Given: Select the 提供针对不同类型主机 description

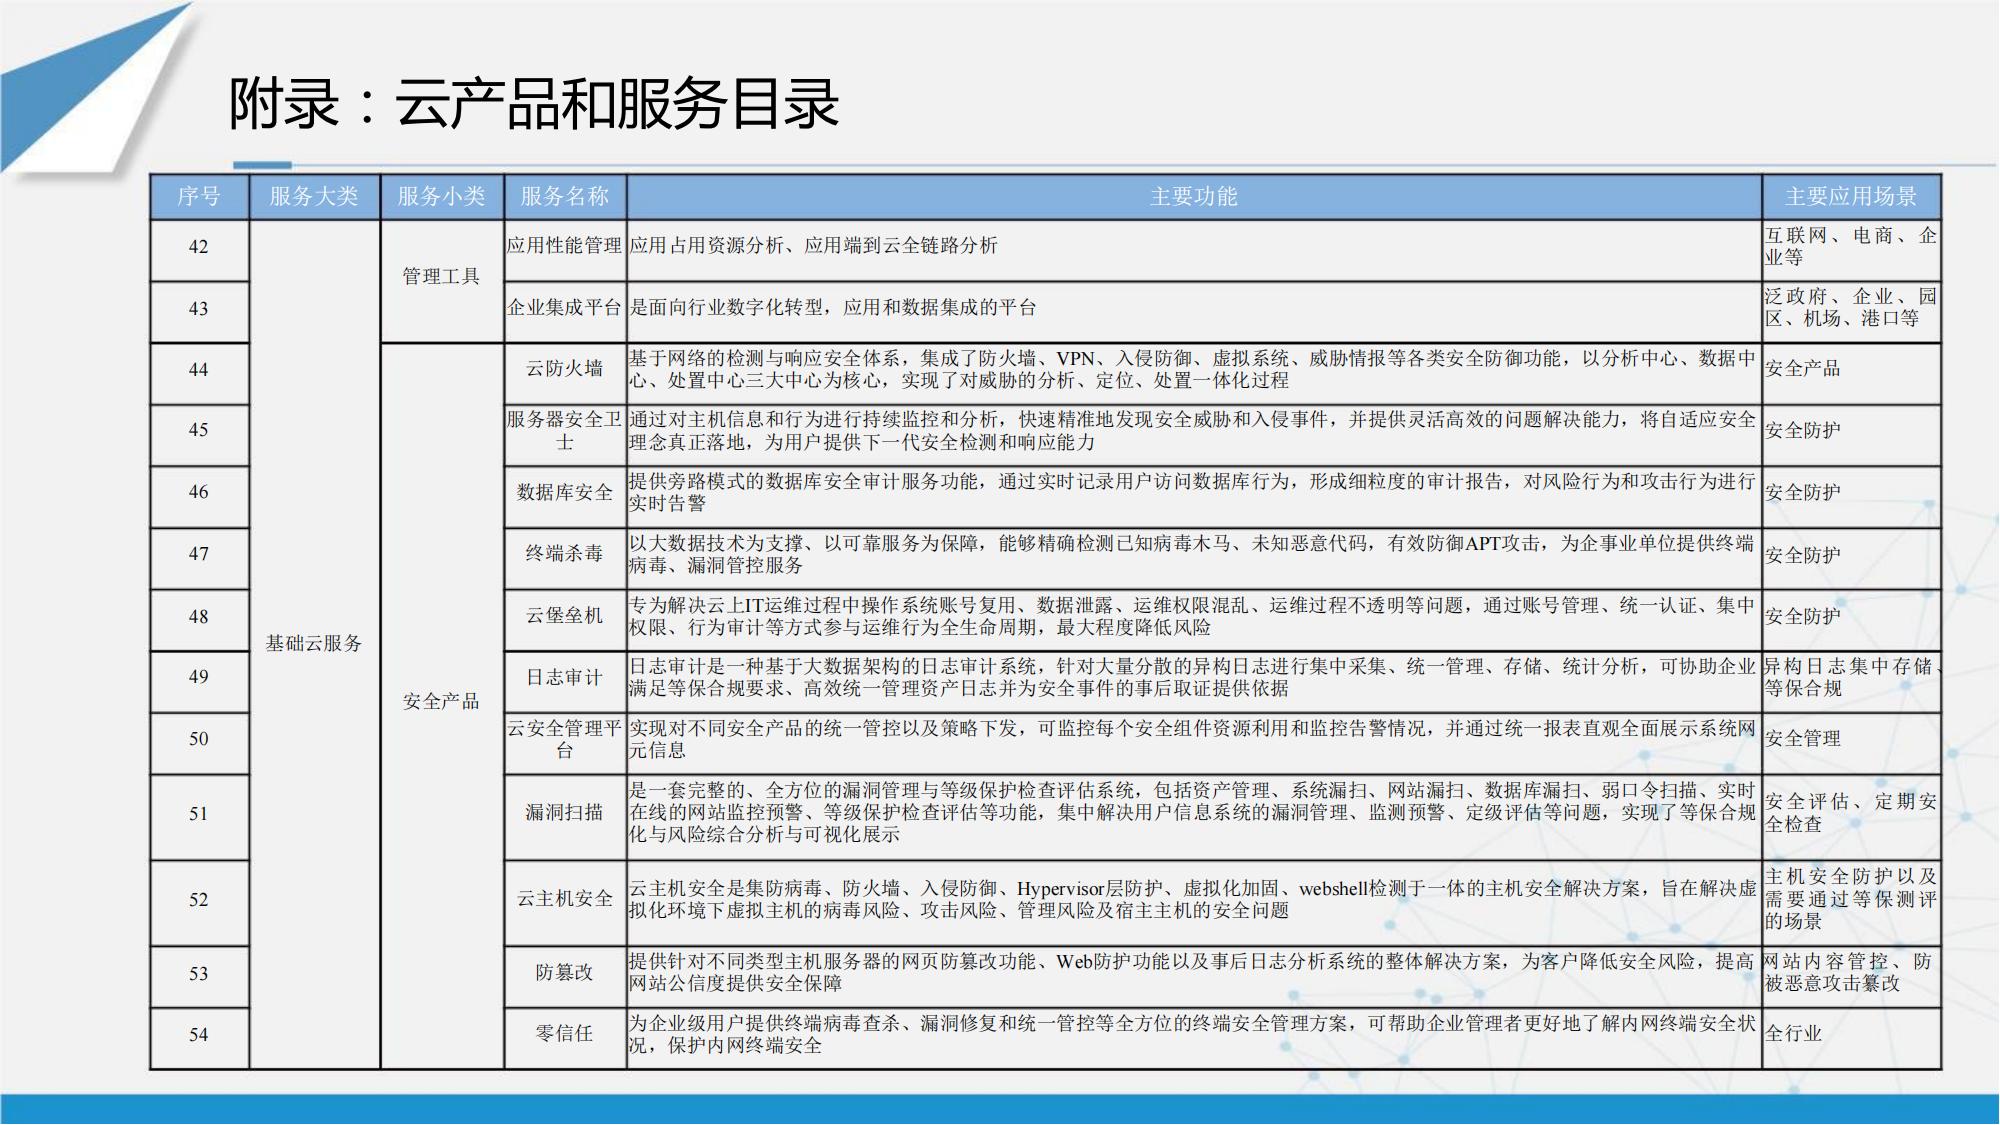Looking at the screenshot, I should coord(1194,973).
